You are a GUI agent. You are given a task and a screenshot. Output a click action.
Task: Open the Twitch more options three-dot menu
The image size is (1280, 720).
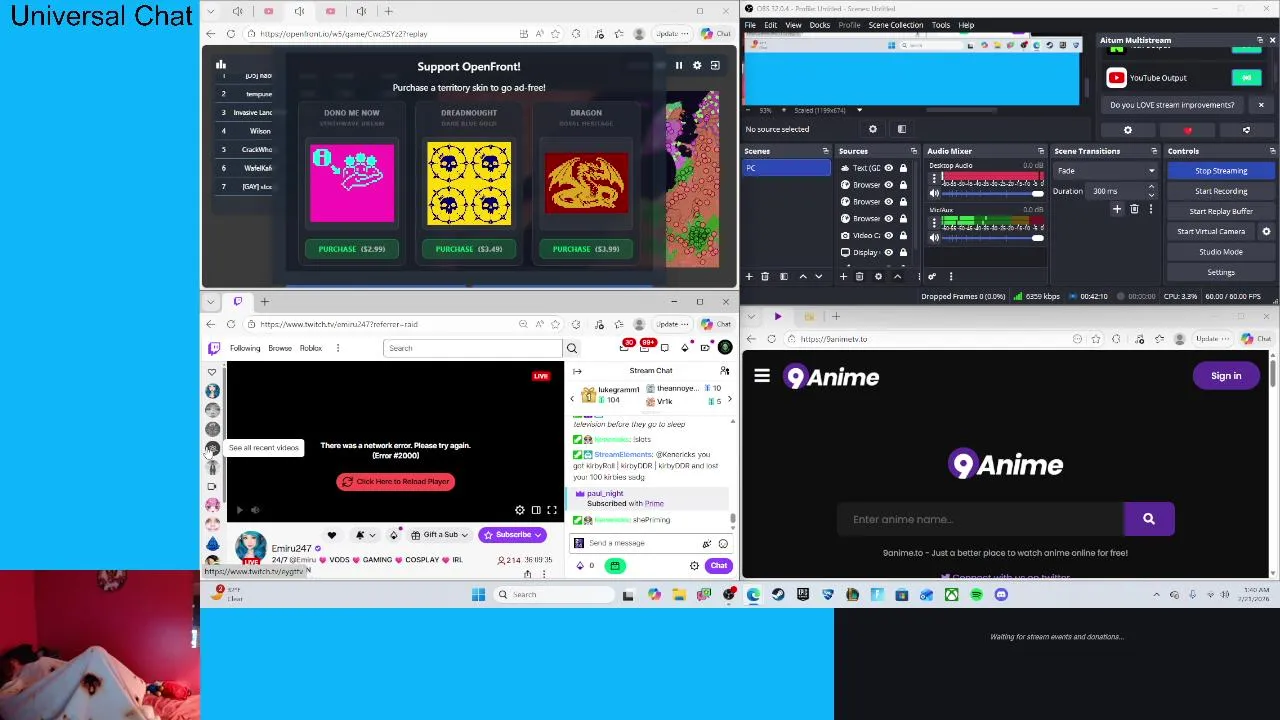pyautogui.click(x=338, y=348)
